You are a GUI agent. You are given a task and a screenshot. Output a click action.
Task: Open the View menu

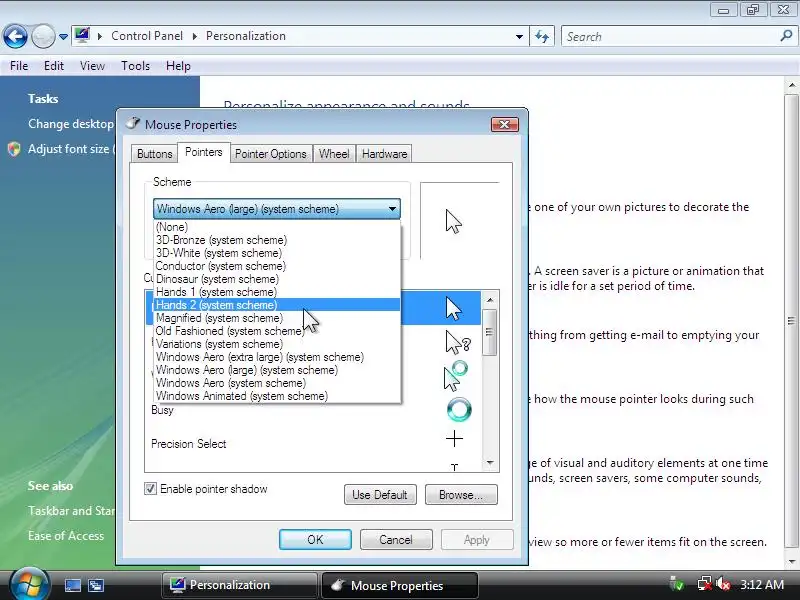92,66
